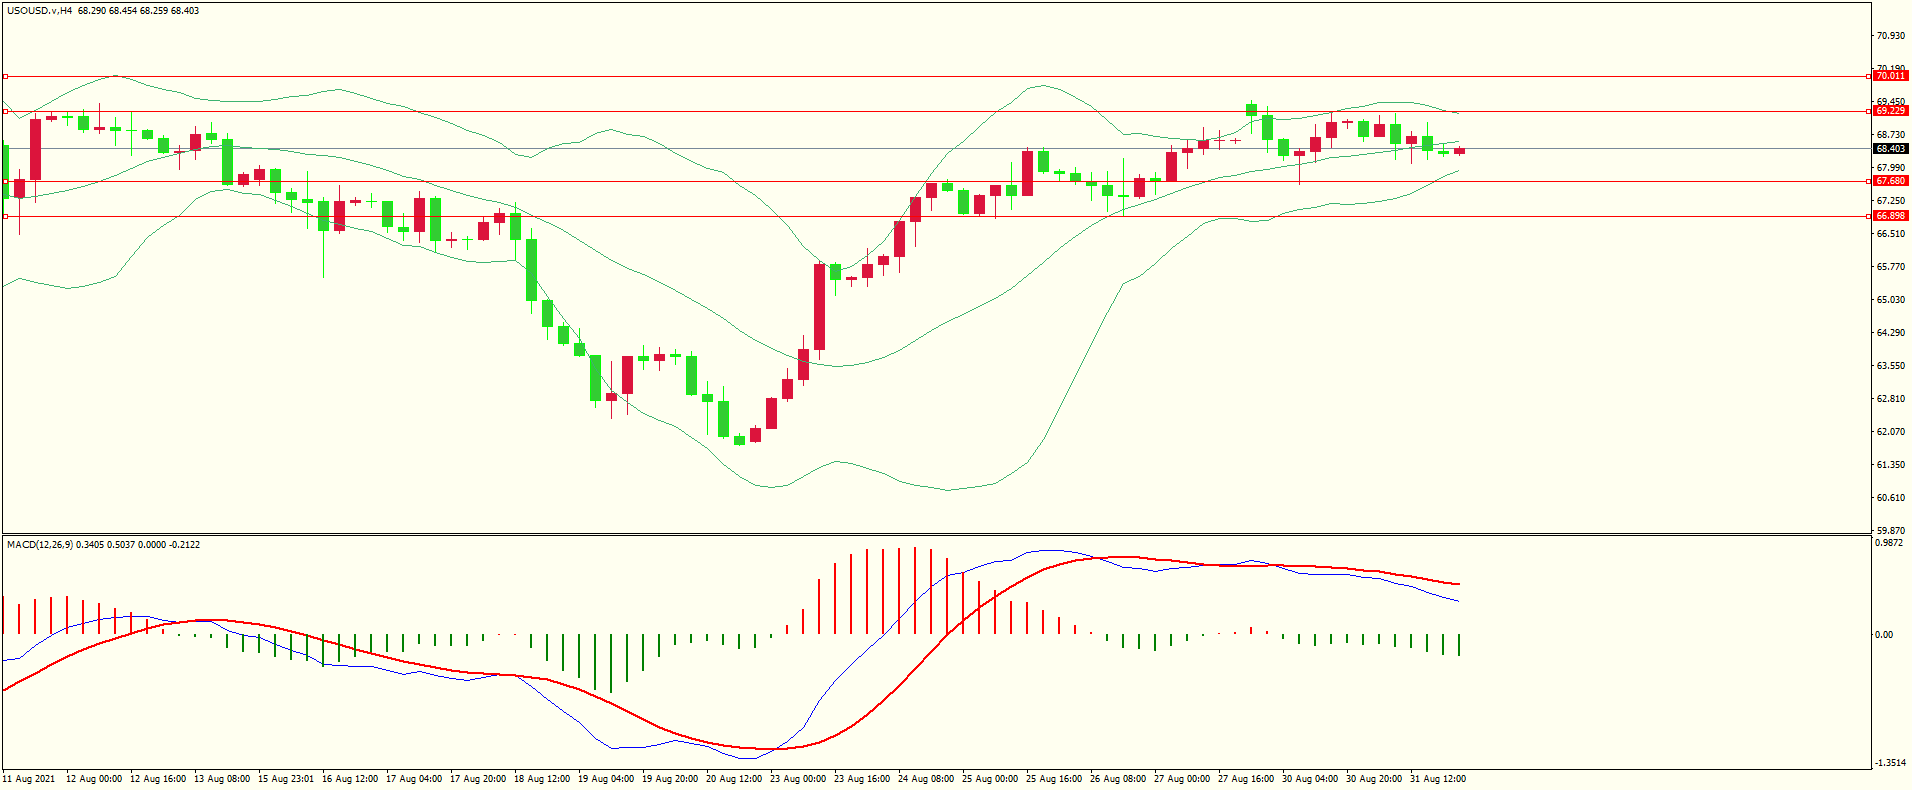Click the 19 Aug 20:00 time label

click(x=670, y=779)
